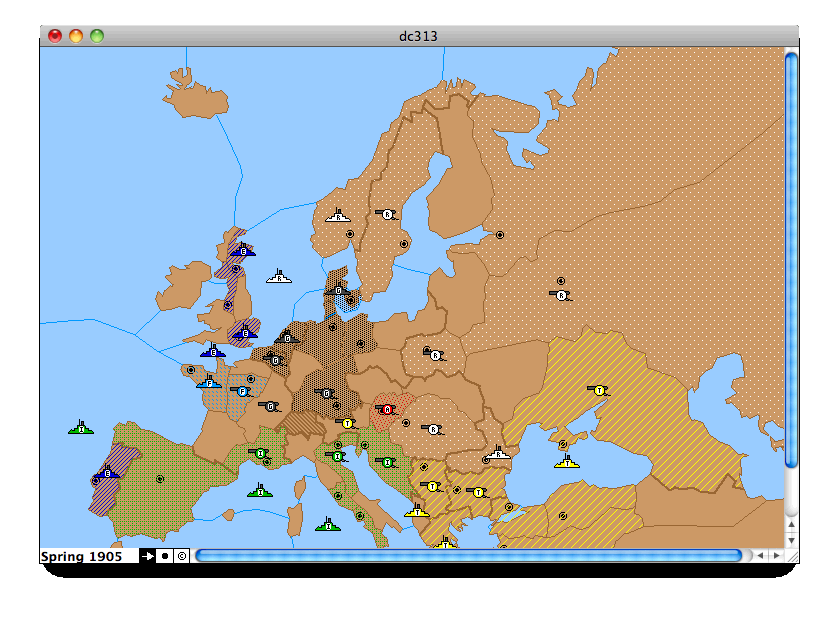The height and width of the screenshot is (618, 839).
Task: Click the scroll left arrow
Action: click(760, 556)
